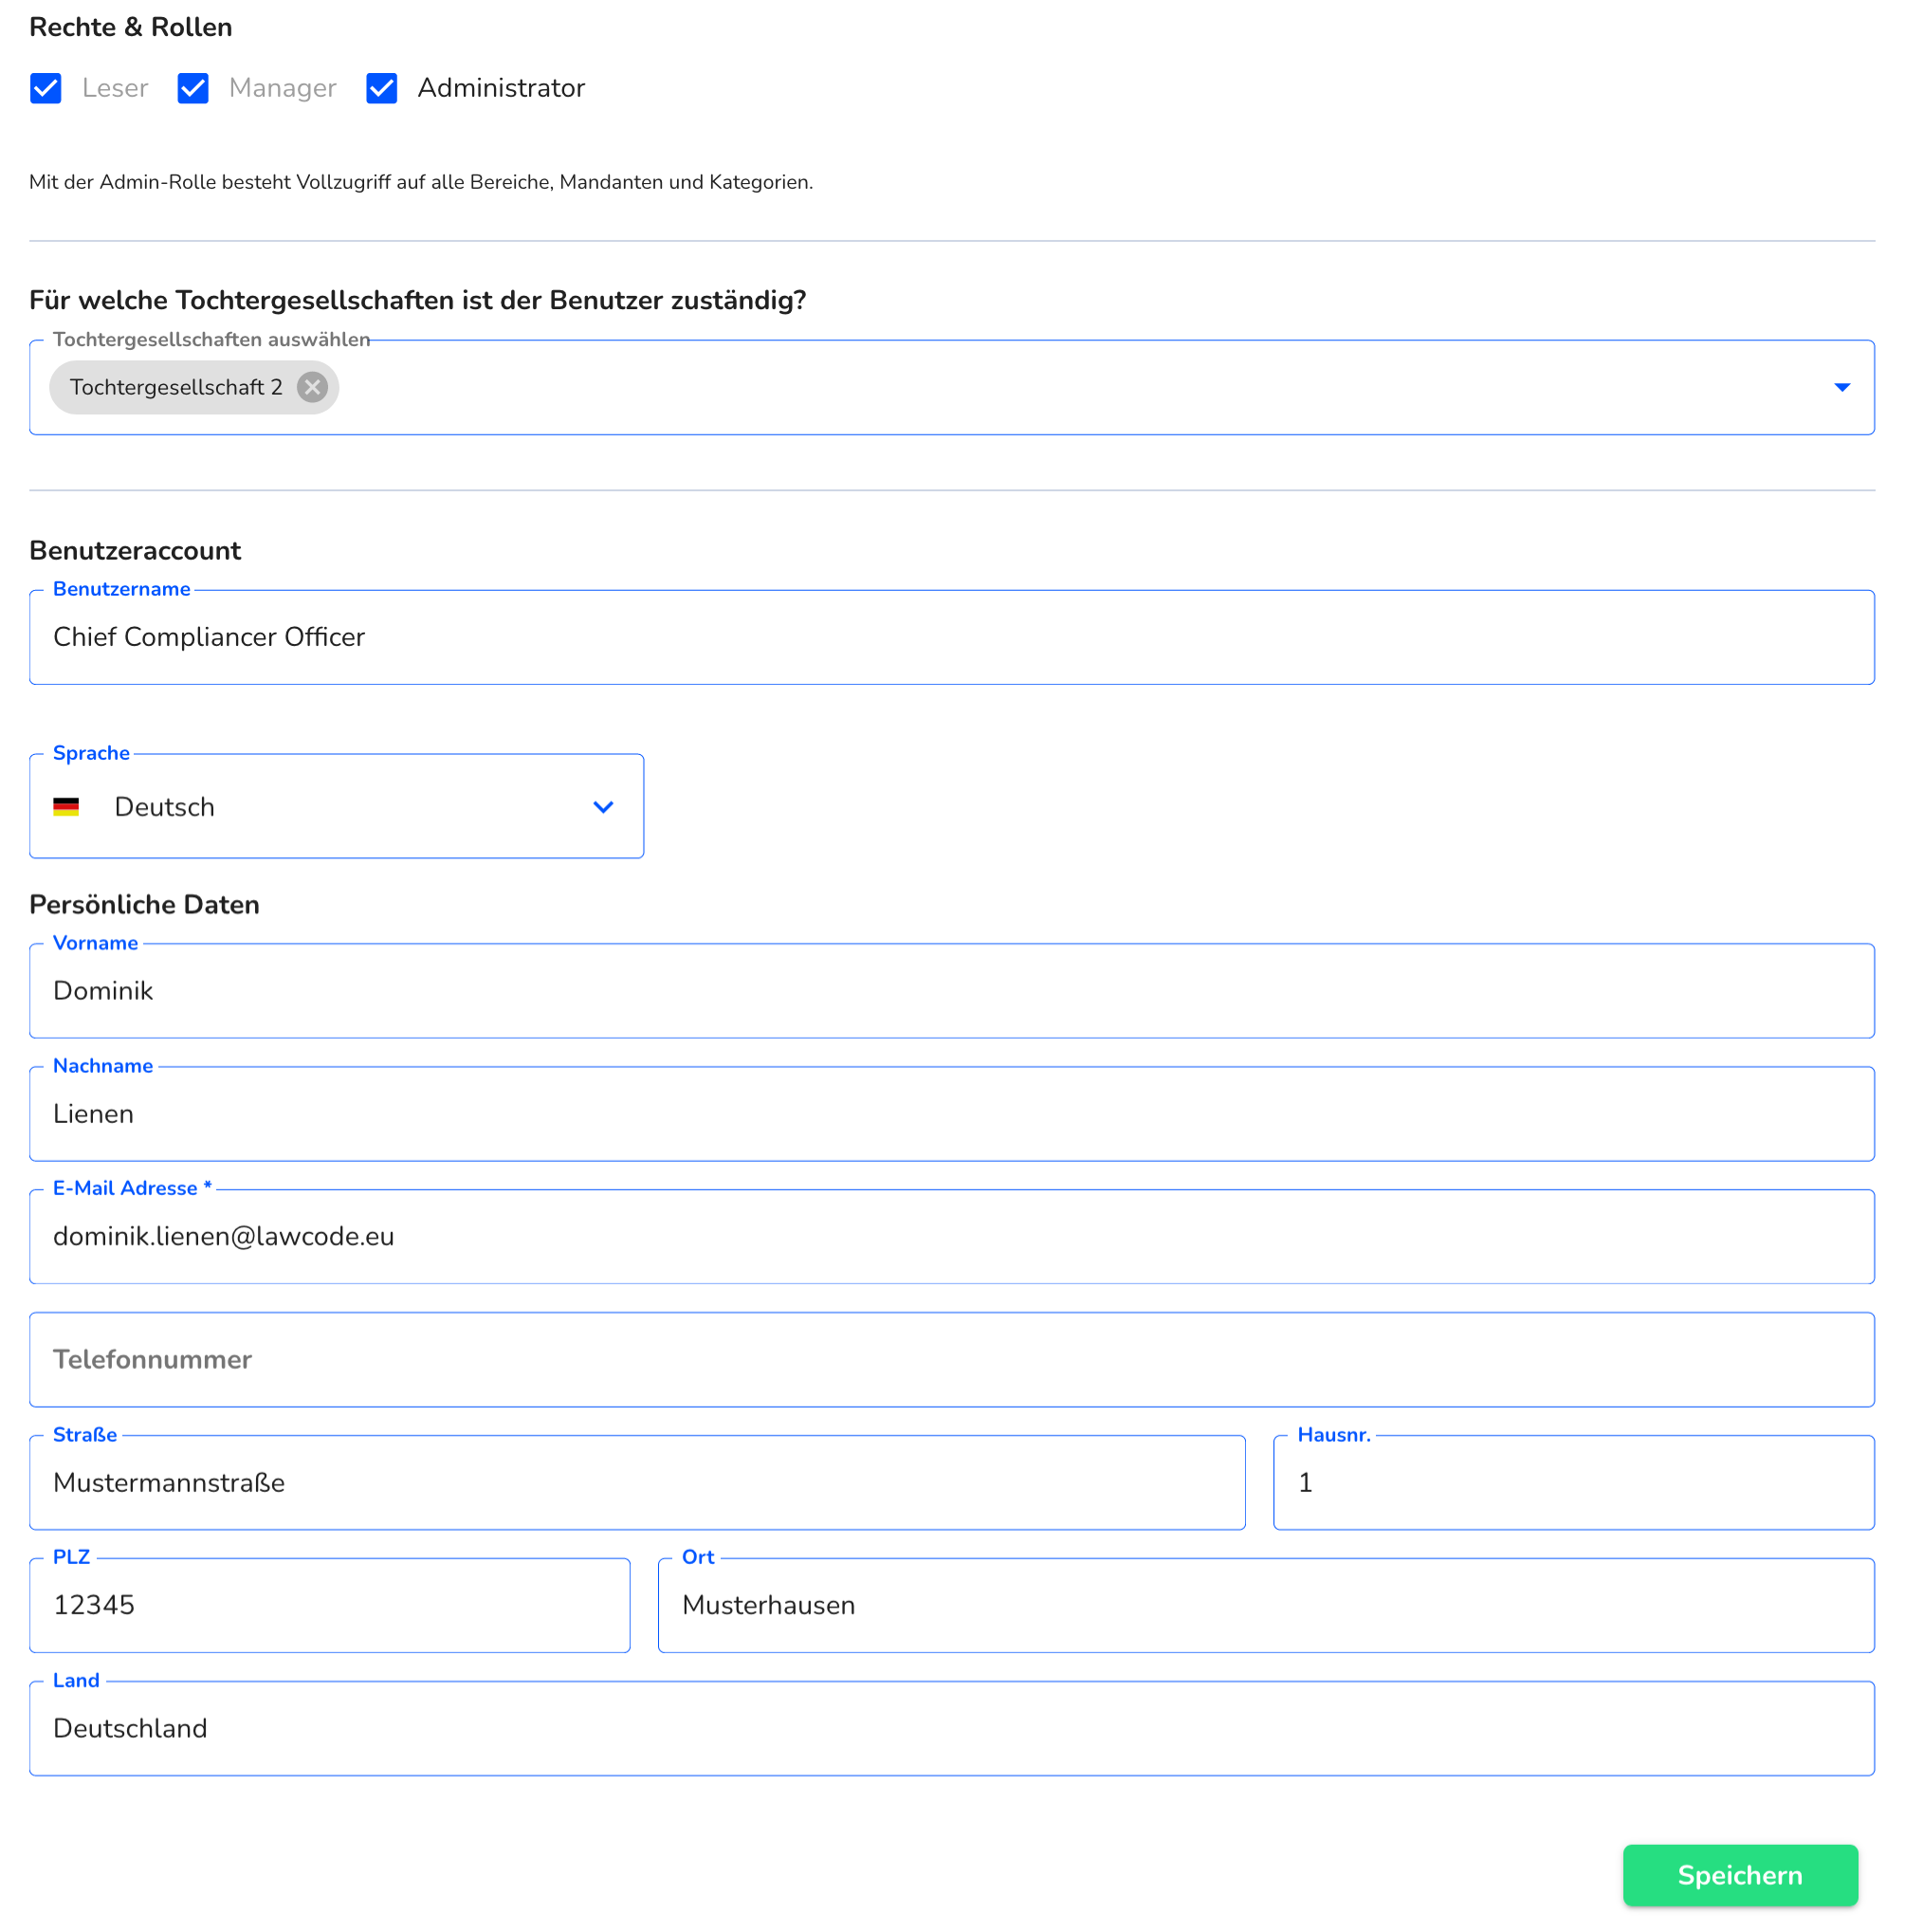Viewport: 1905px width, 1932px height.
Task: Focus the empty Telefonnummer field
Action: pos(952,1360)
